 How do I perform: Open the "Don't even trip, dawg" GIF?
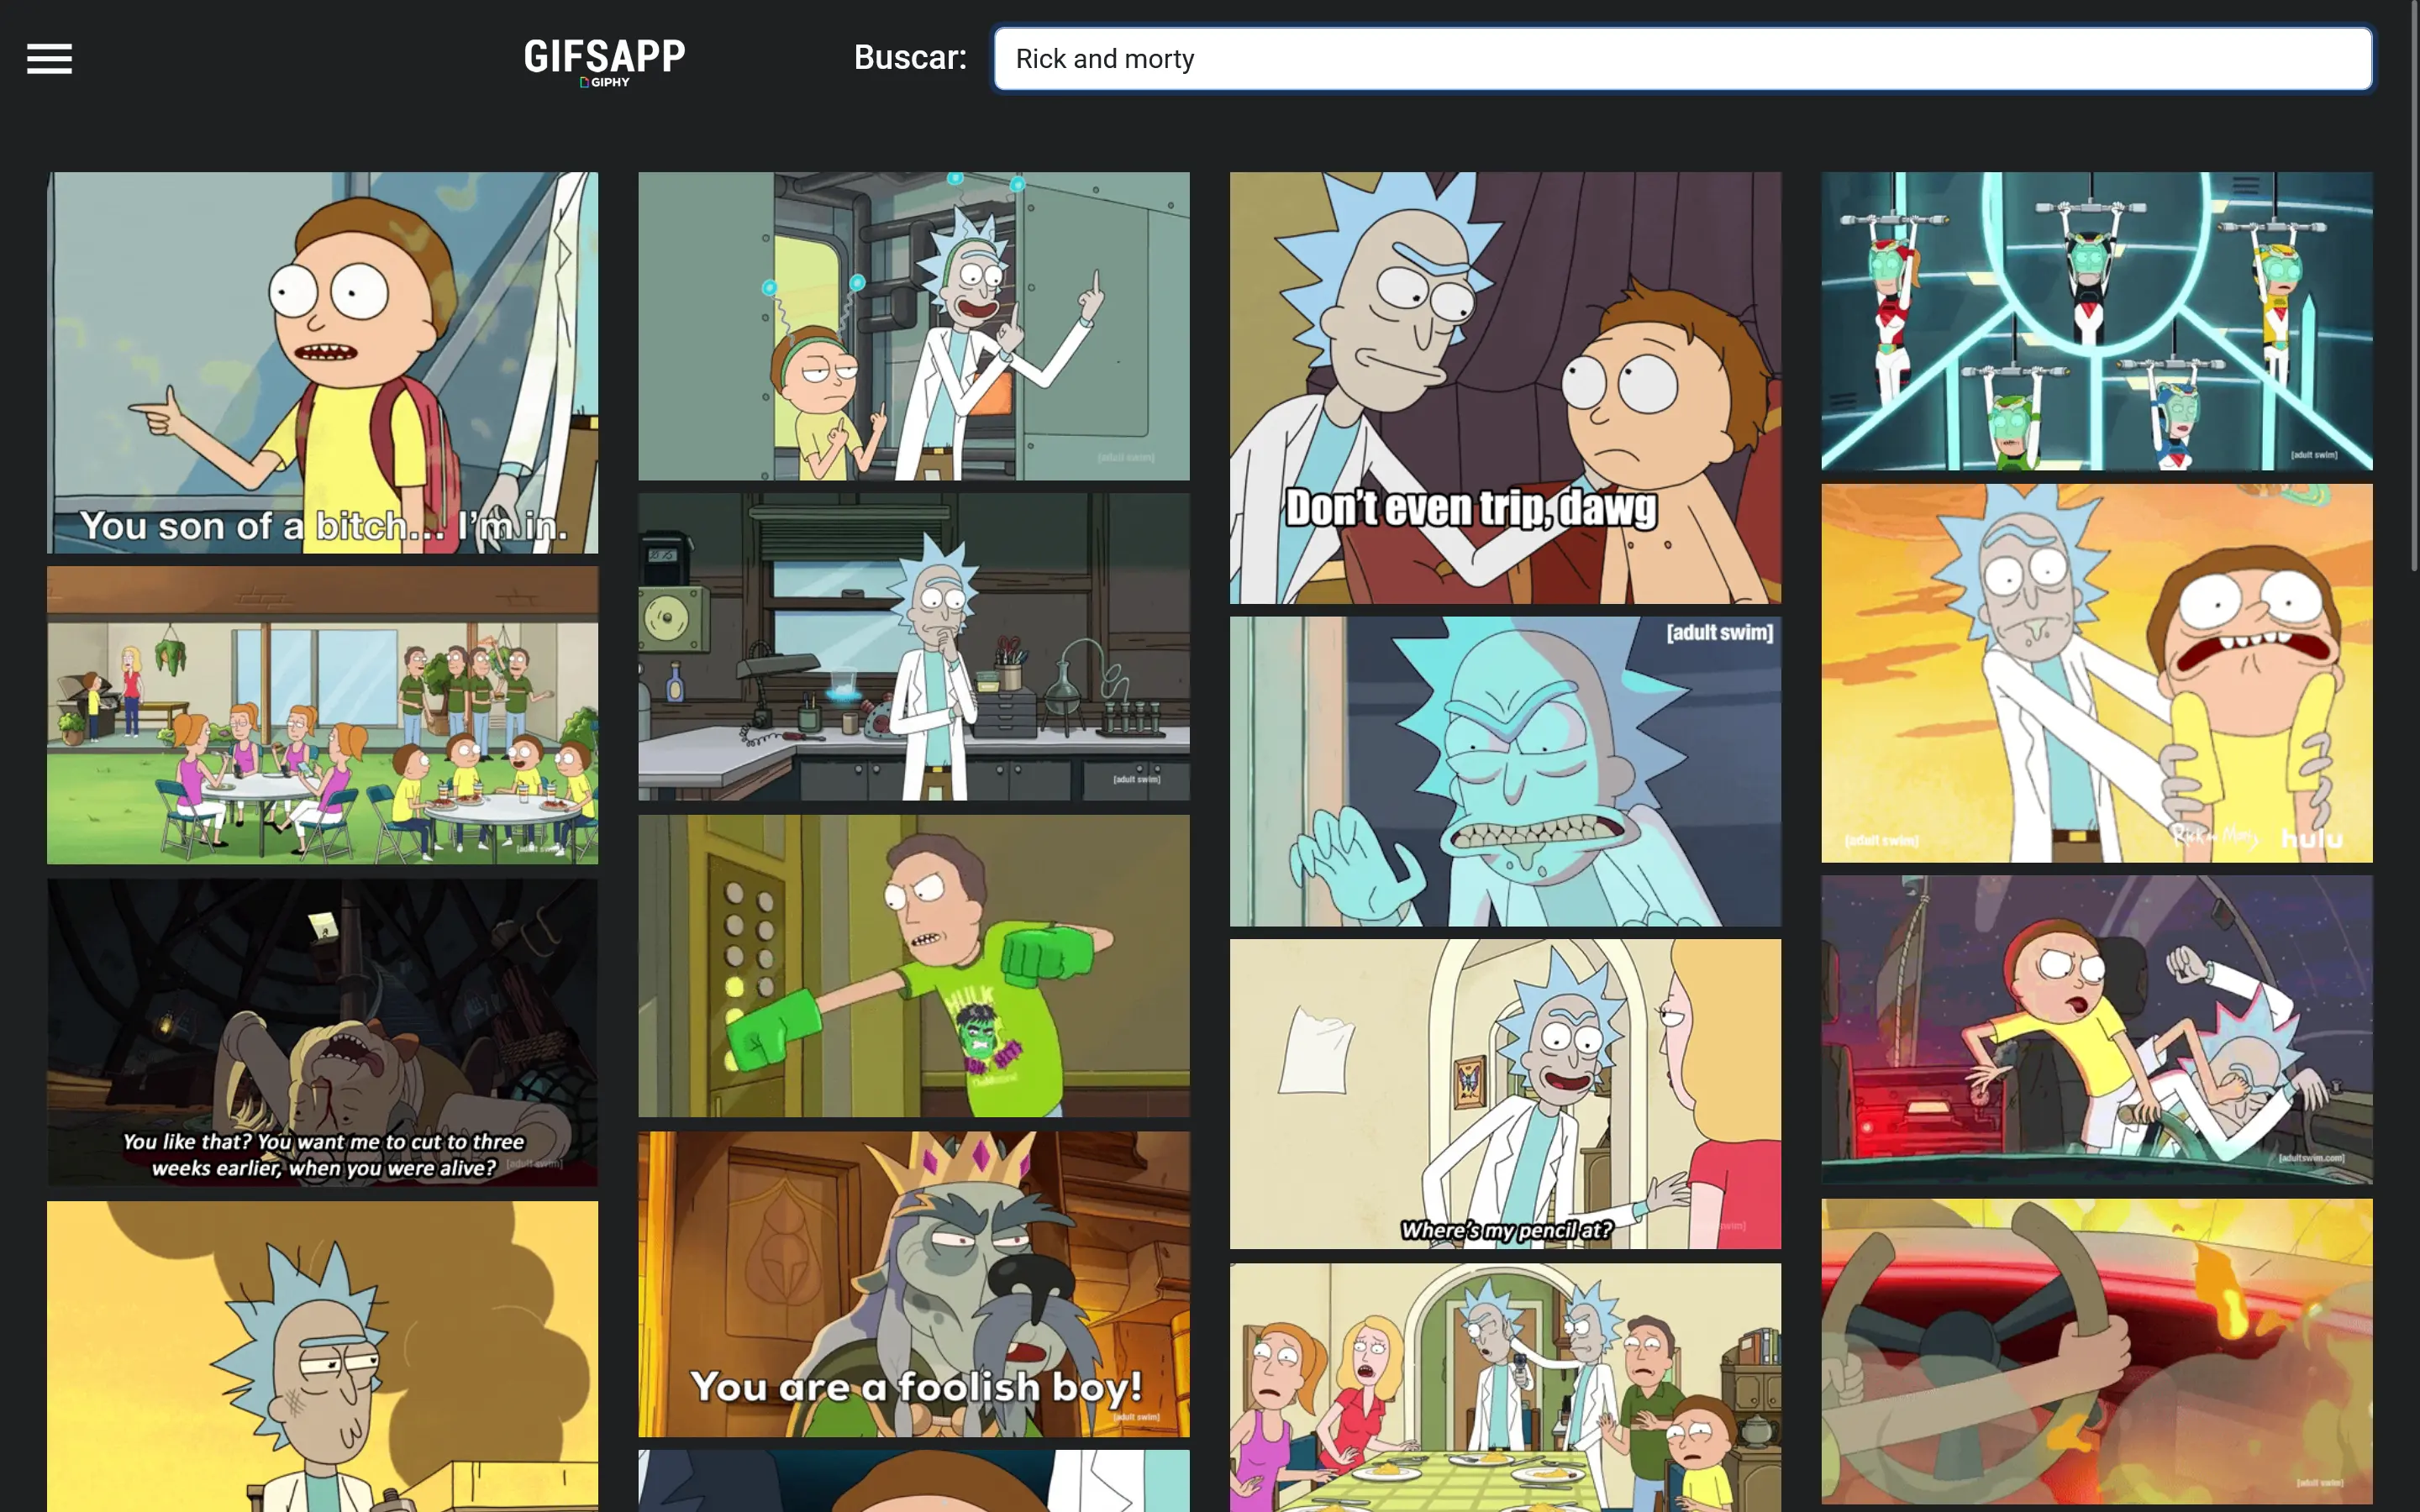coord(1505,387)
